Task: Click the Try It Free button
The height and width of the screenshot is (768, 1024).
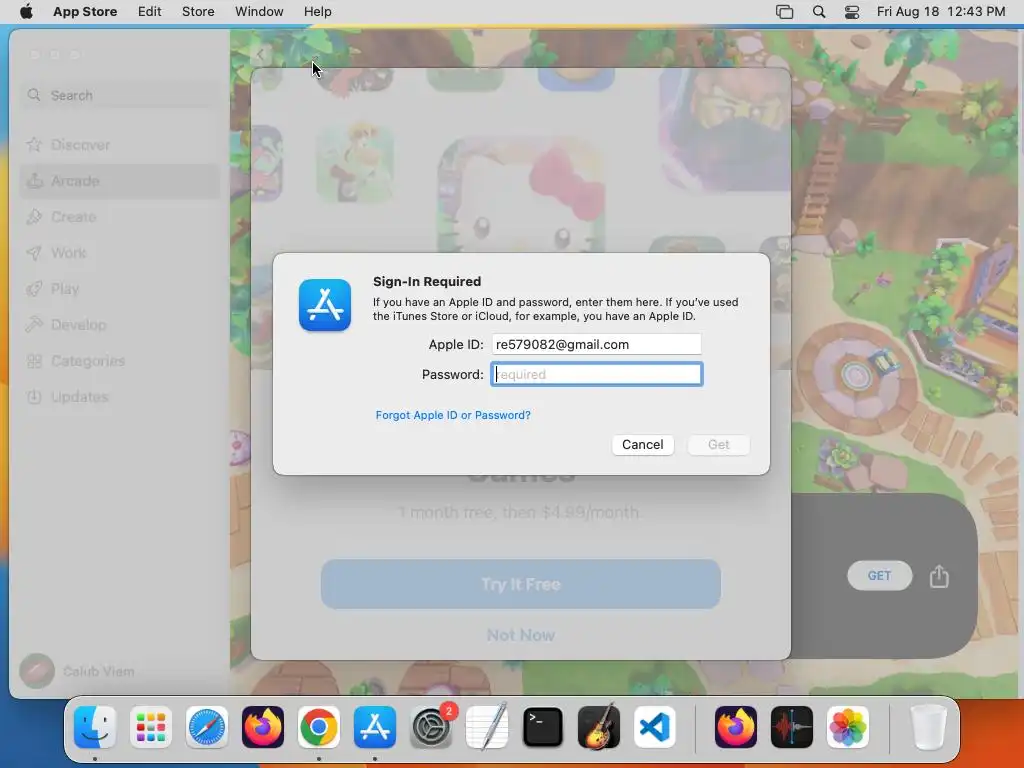Action: point(520,584)
